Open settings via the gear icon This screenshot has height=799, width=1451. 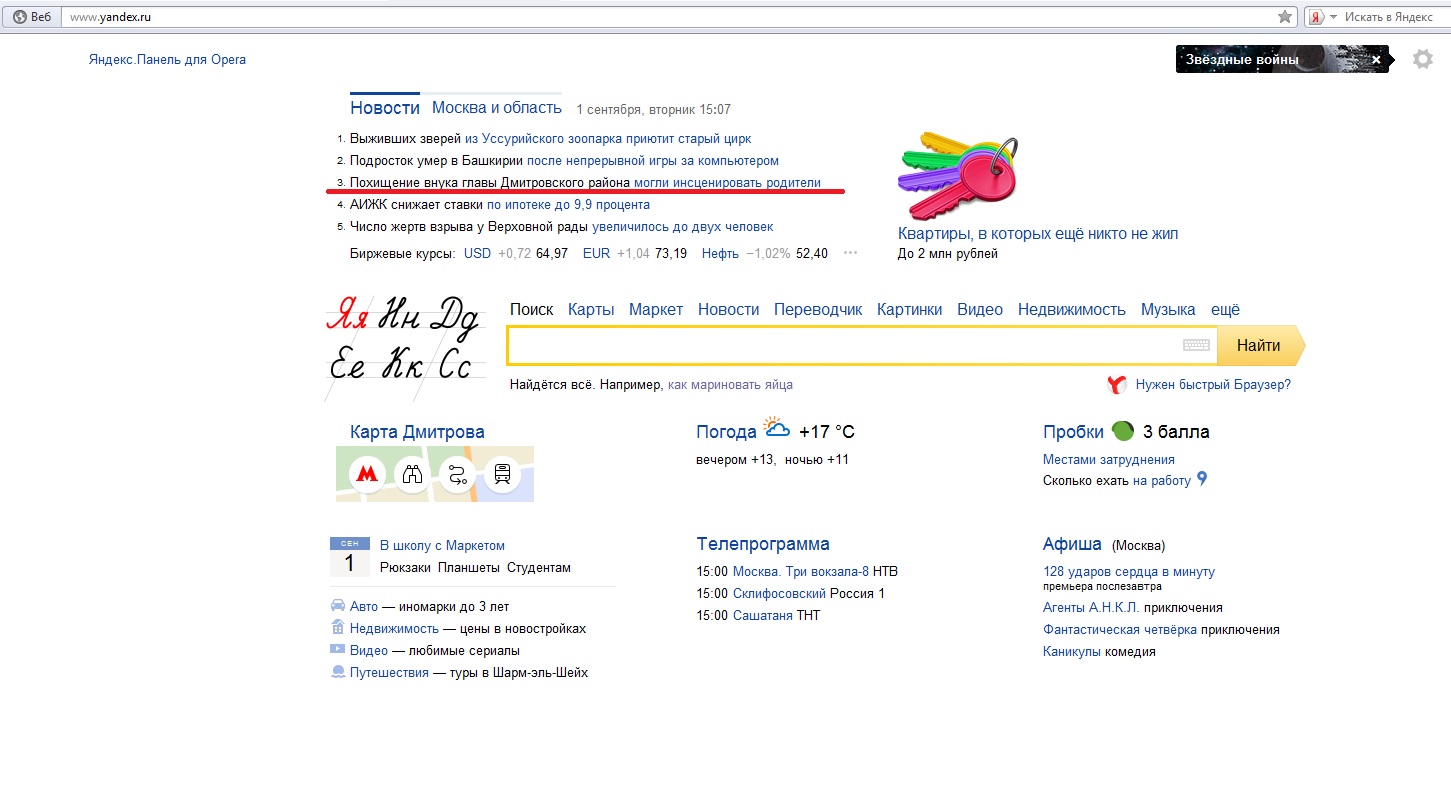point(1422,60)
